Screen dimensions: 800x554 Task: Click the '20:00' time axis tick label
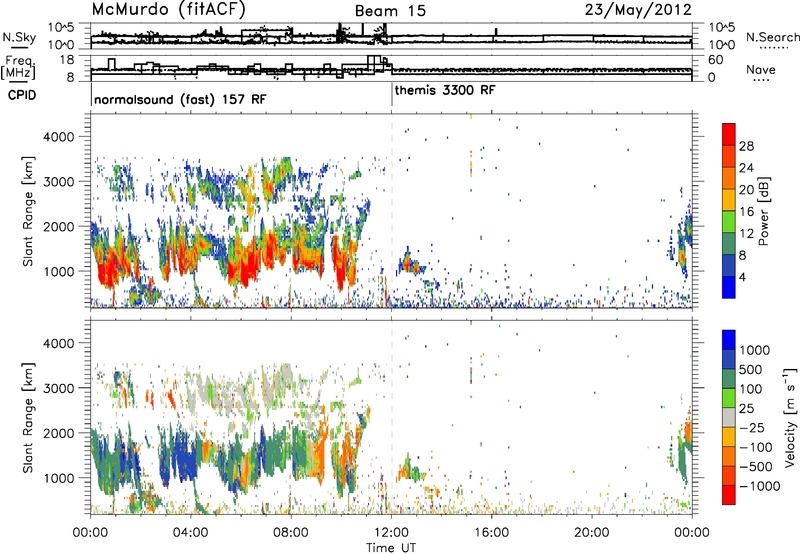point(592,533)
